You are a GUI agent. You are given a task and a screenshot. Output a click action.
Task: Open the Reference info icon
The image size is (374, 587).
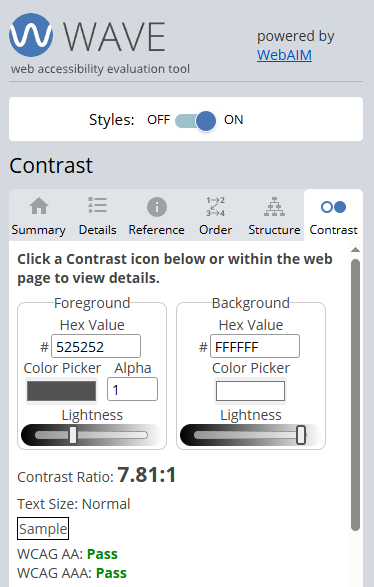click(x=156, y=207)
